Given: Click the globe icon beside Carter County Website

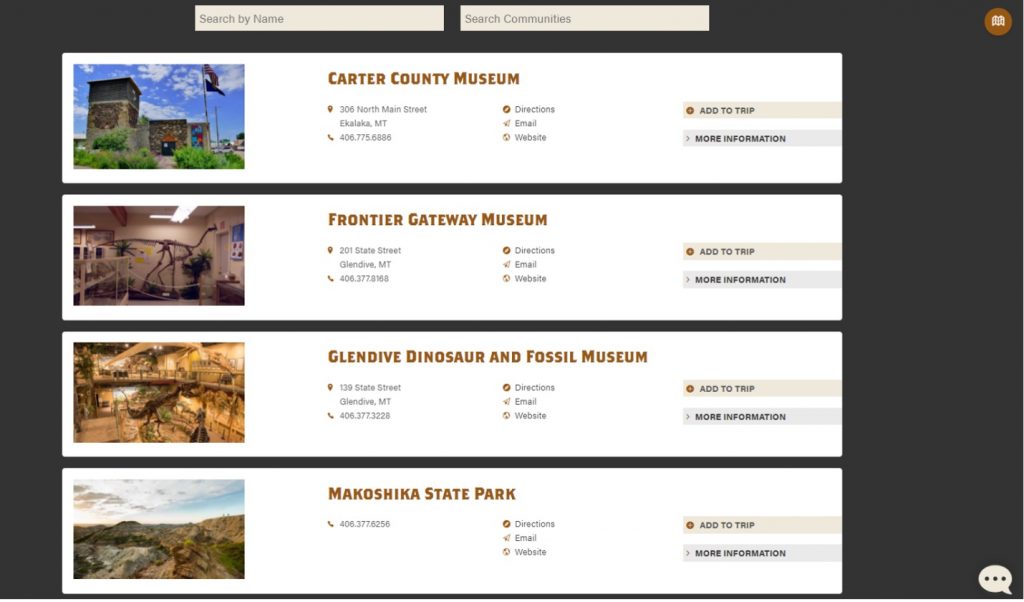Looking at the screenshot, I should [x=506, y=138].
